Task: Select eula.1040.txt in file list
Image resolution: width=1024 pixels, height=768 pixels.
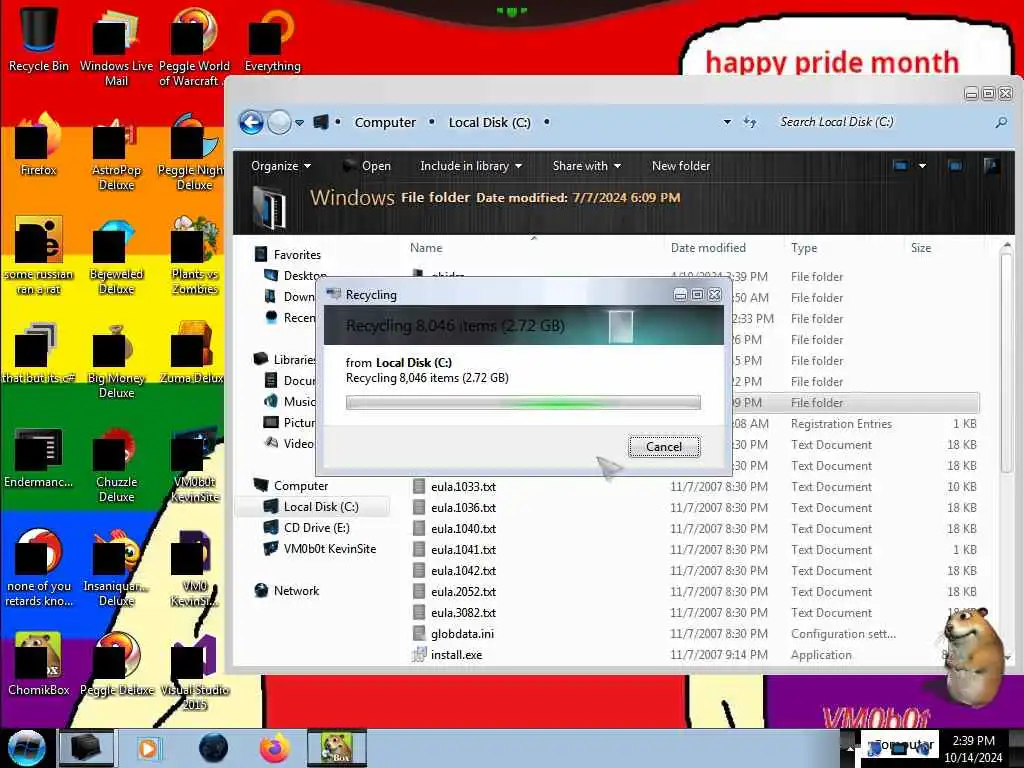Action: [463, 528]
